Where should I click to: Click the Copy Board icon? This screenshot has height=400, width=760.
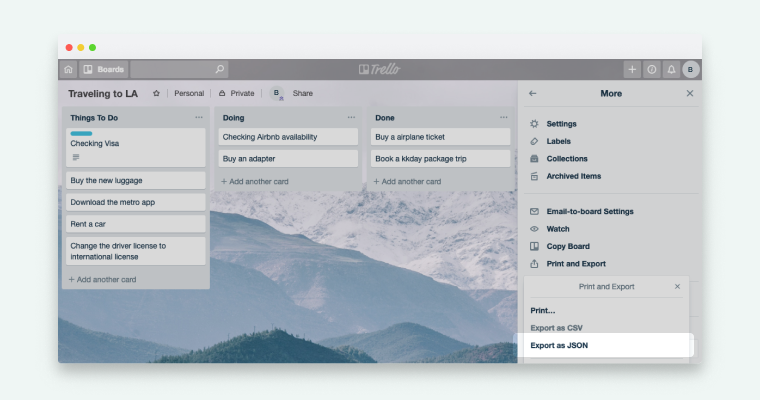point(534,246)
